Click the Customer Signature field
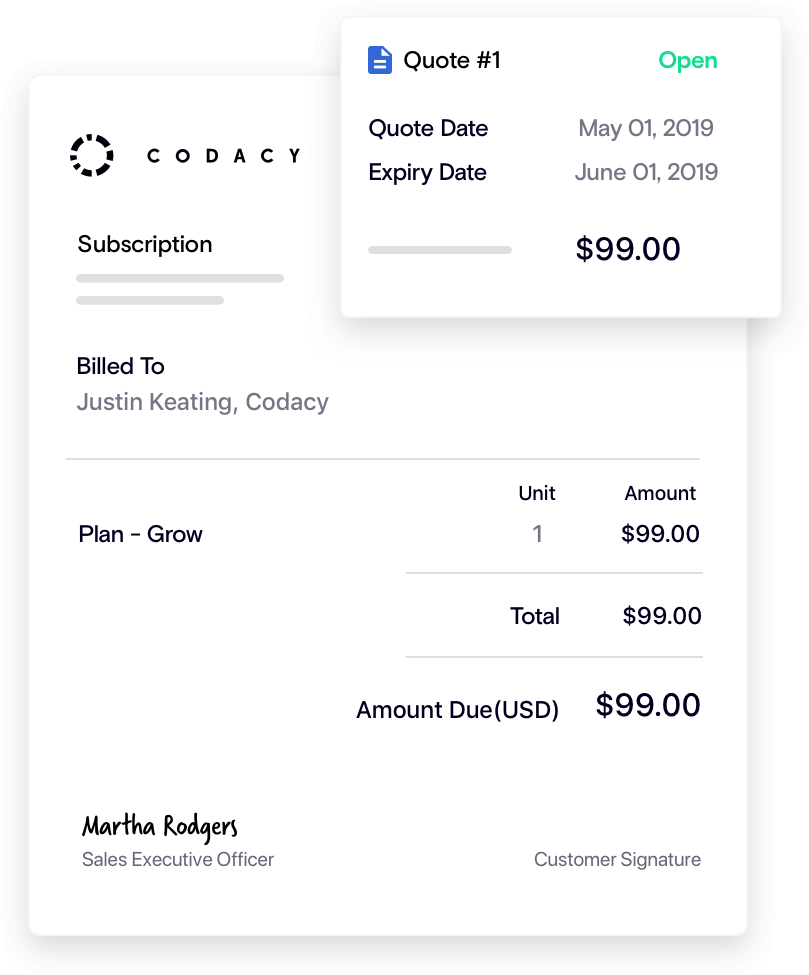This screenshot has height=975, width=809. tap(617, 859)
